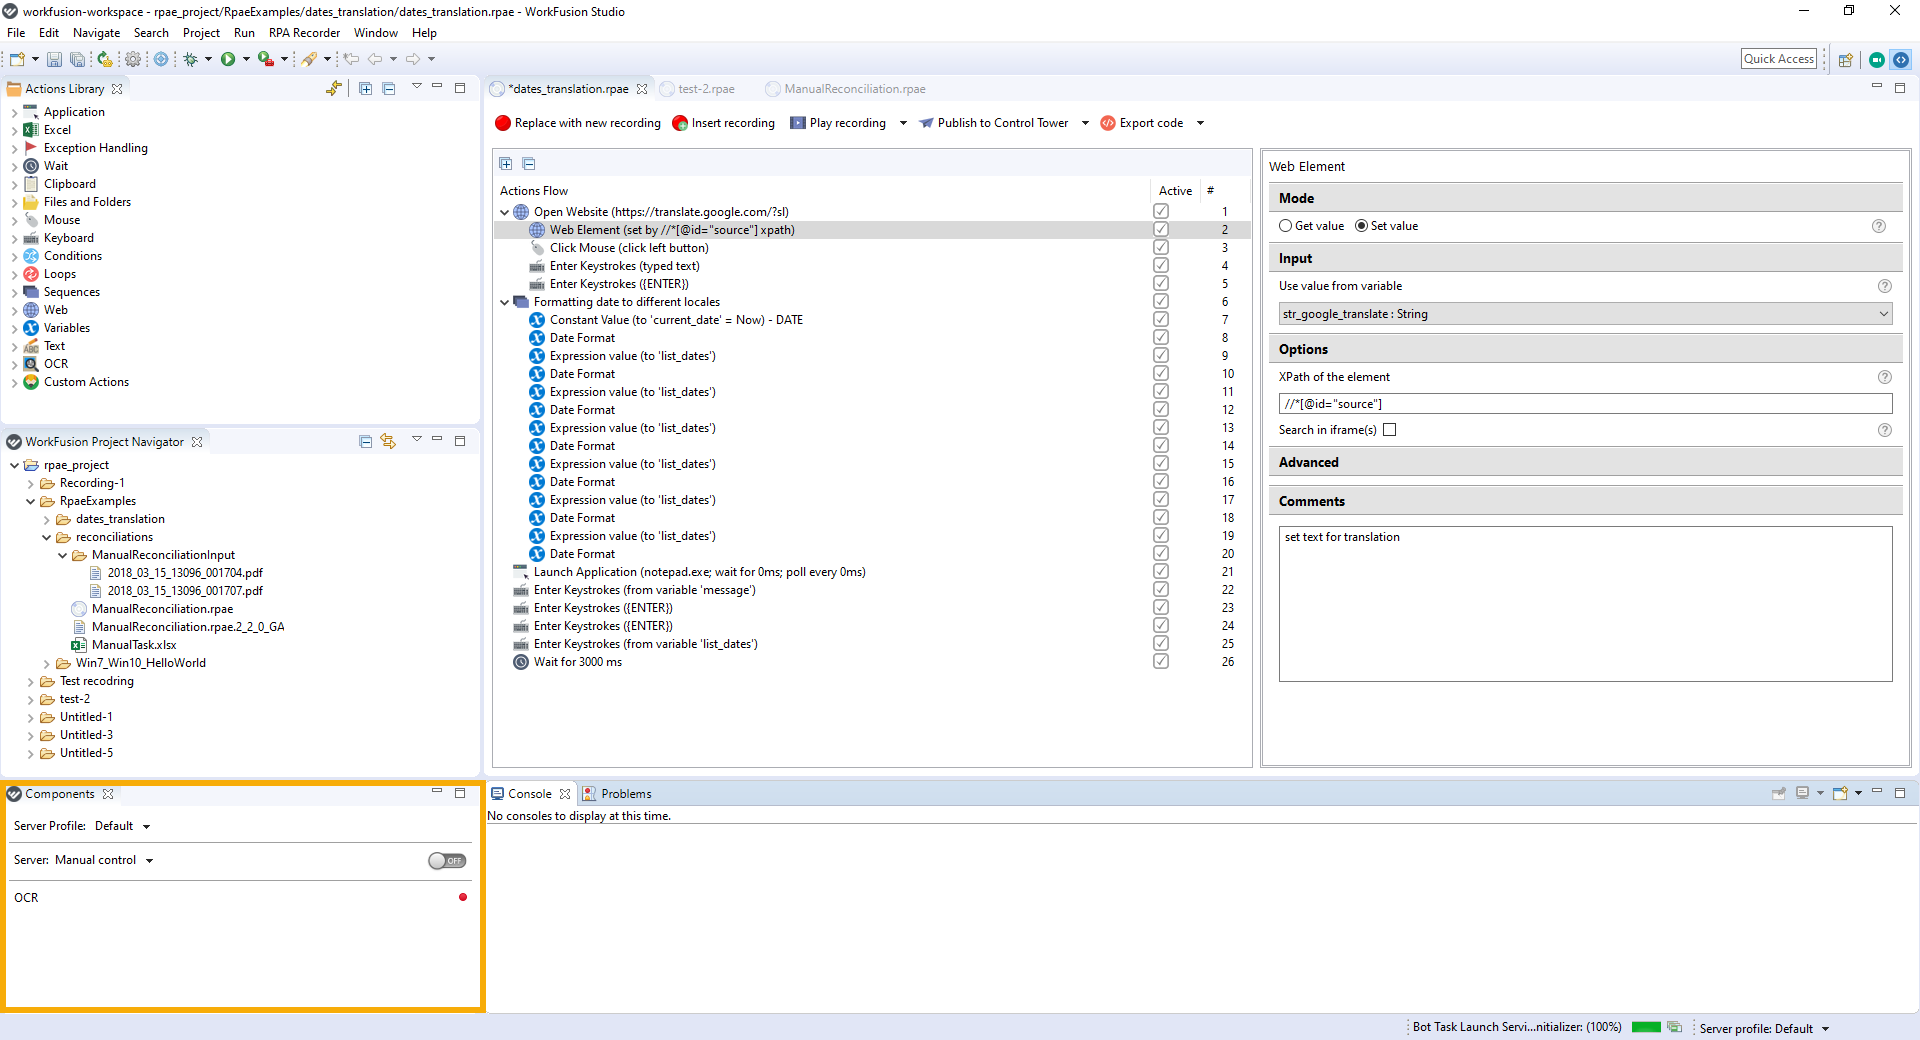This screenshot has width=1920, height=1040.
Task: Toggle Active checkbox for Constant Value row
Action: click(x=1161, y=320)
